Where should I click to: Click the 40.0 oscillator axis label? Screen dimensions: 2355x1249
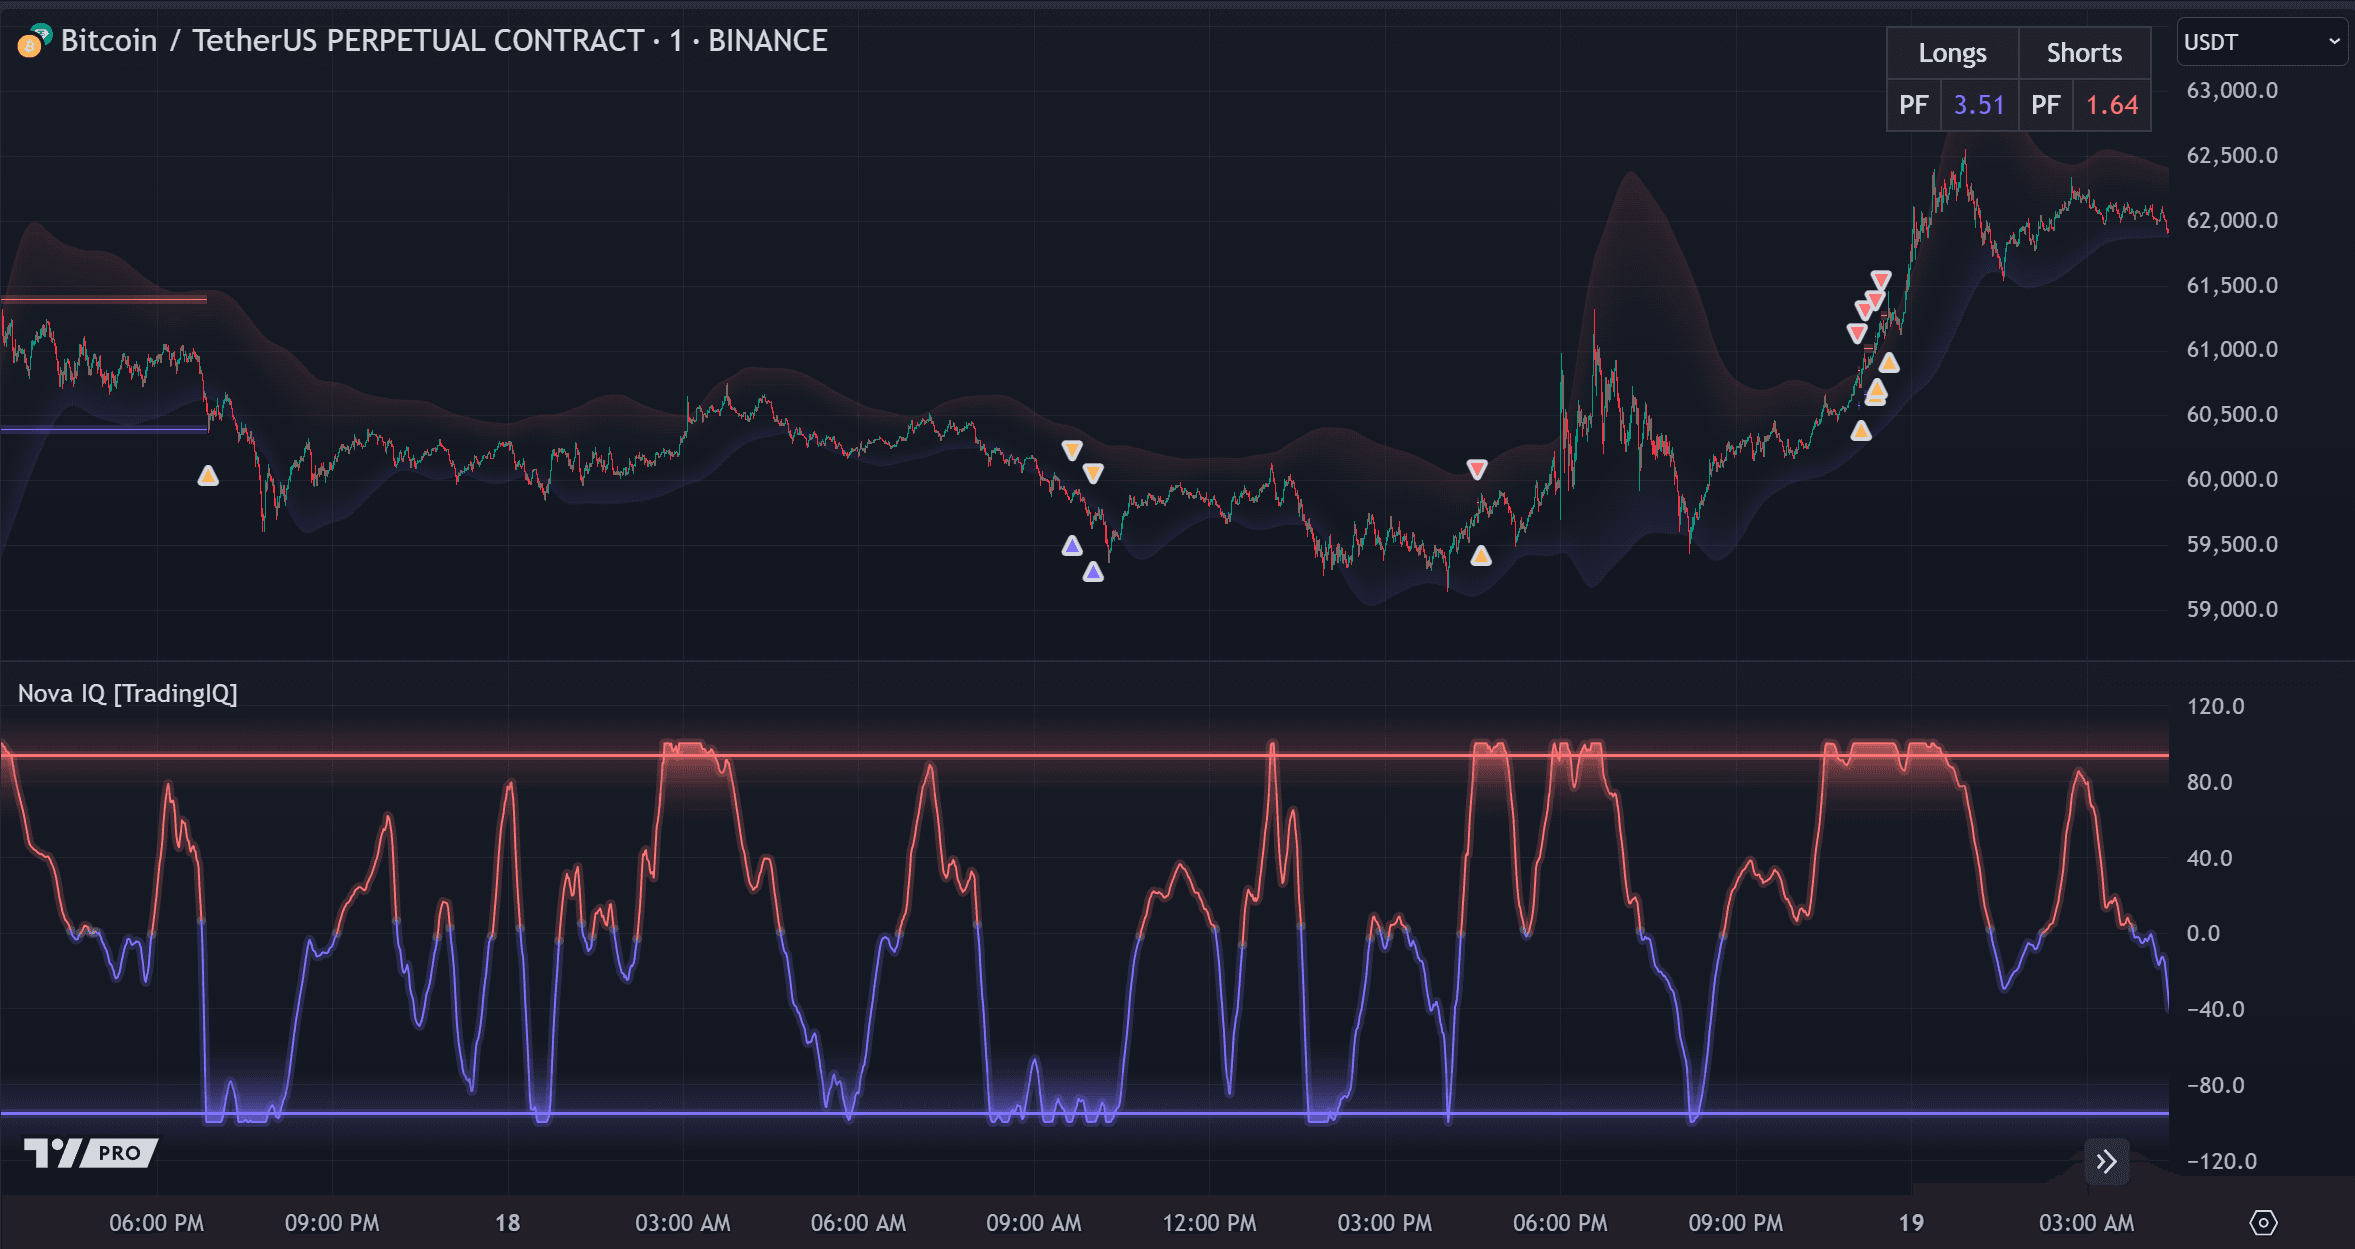(2209, 858)
